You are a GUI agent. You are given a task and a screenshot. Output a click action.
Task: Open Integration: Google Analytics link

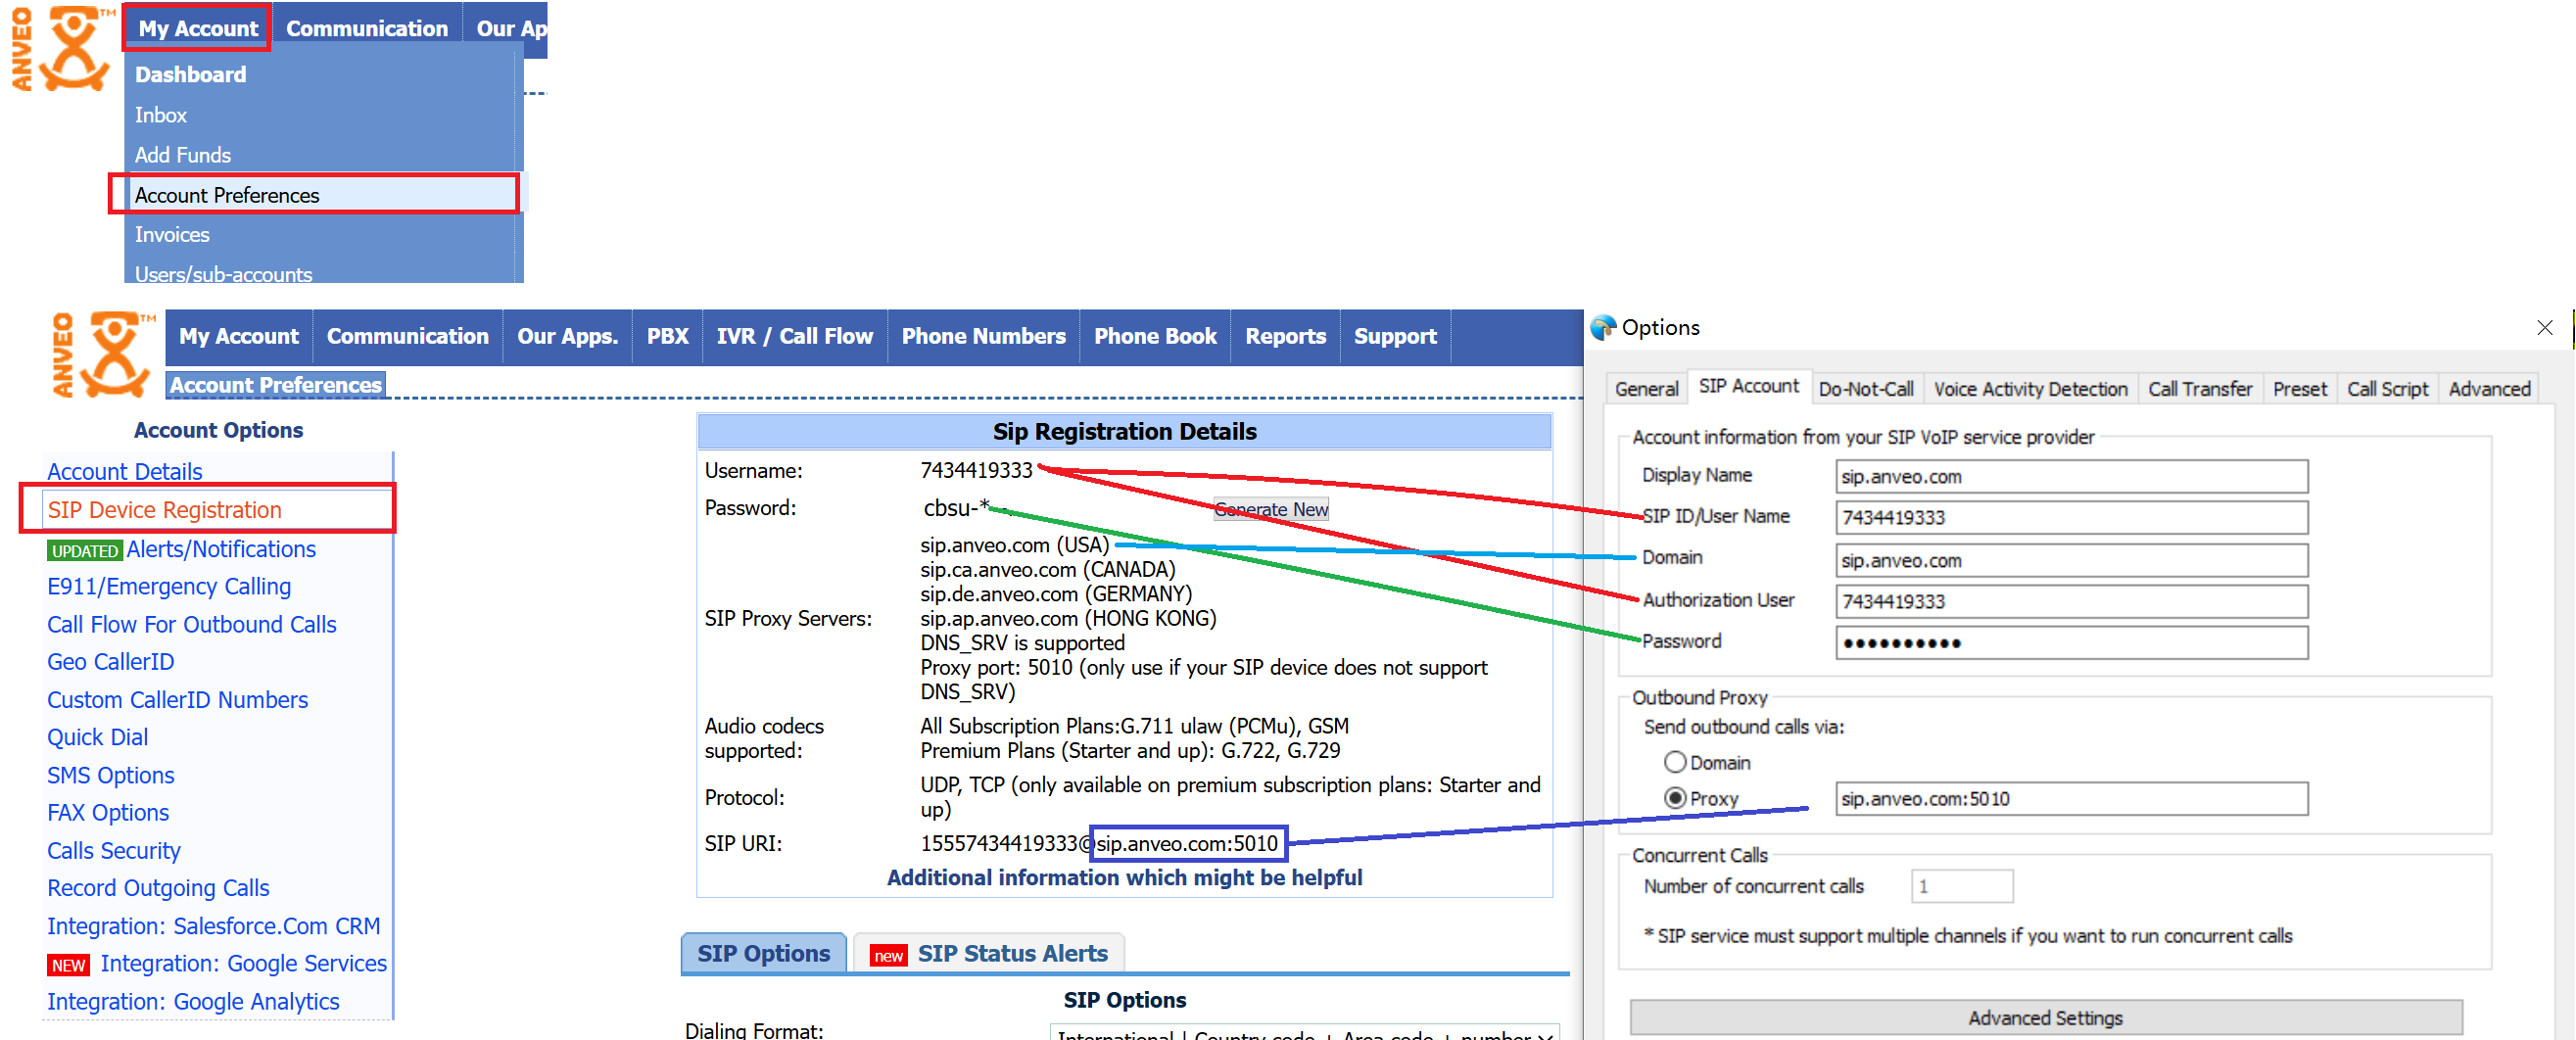click(x=194, y=1002)
